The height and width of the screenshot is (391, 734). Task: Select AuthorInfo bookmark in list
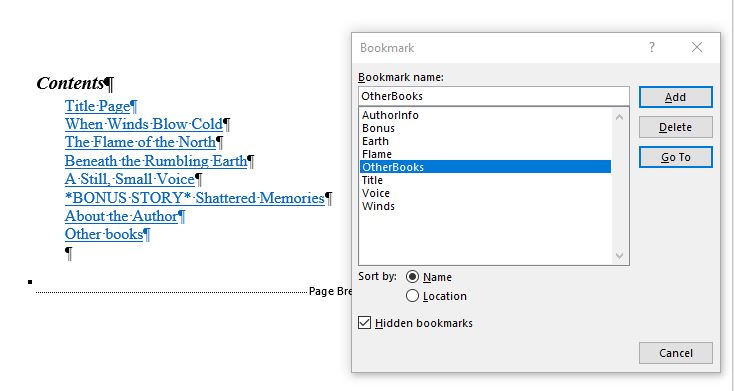(x=485, y=115)
